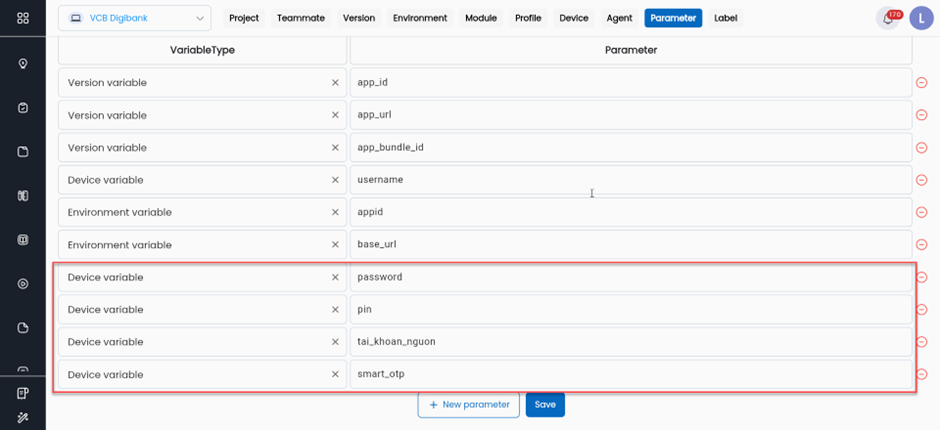Viewport: 940px width, 430px height.
Task: Select the magic wand icon at sidebar bottom
Action: [23, 416]
